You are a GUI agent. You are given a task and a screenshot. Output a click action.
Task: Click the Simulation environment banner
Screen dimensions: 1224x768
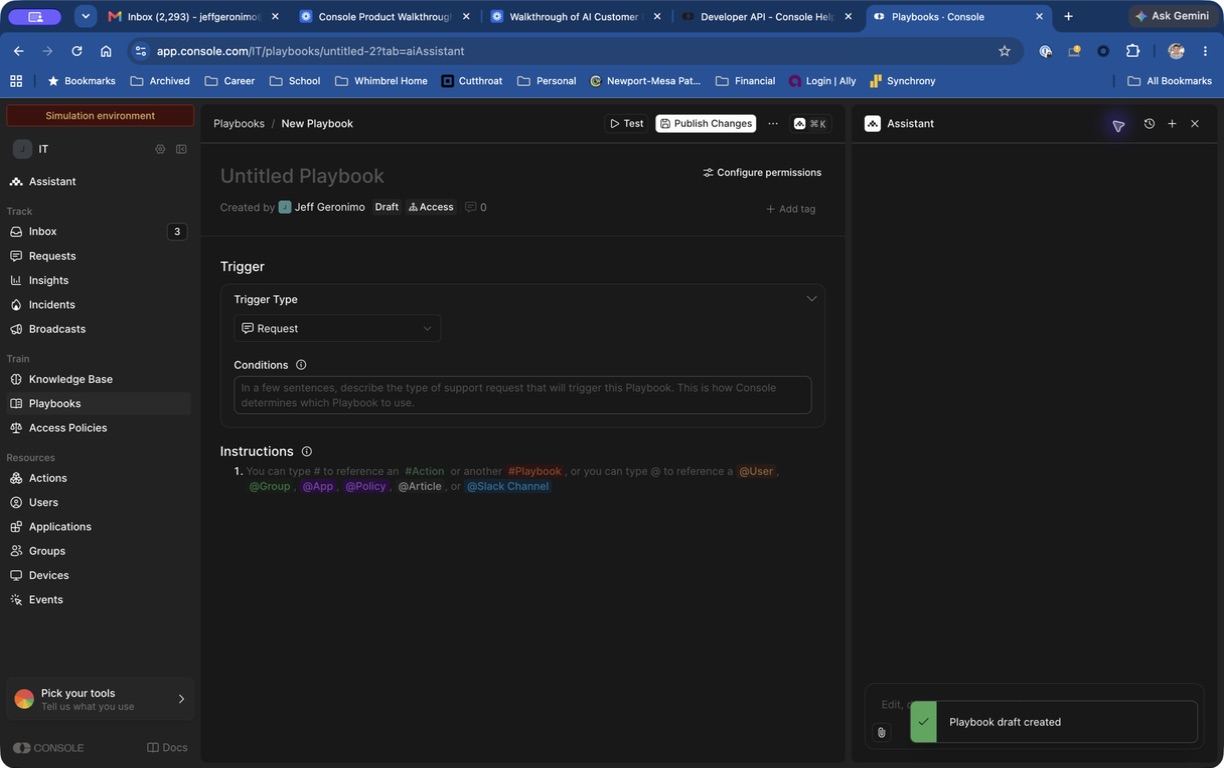pos(100,116)
